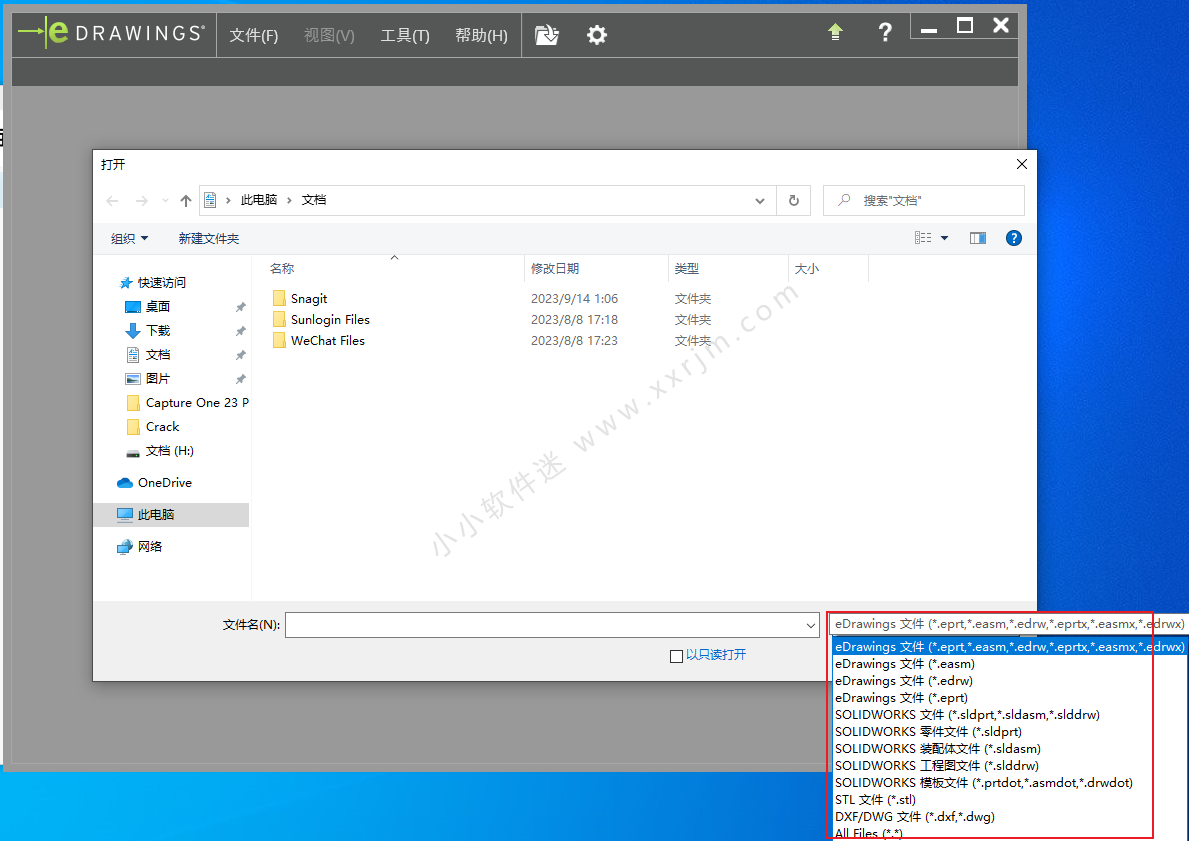Select 网络 in navigation pane
The height and width of the screenshot is (841, 1189).
(x=140, y=546)
